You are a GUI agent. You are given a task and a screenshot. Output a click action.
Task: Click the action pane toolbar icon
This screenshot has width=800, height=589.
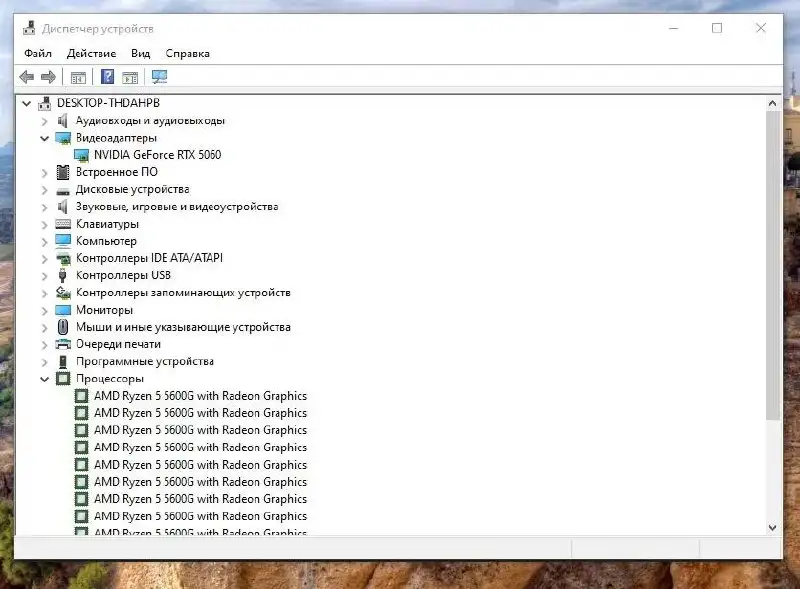(130, 78)
